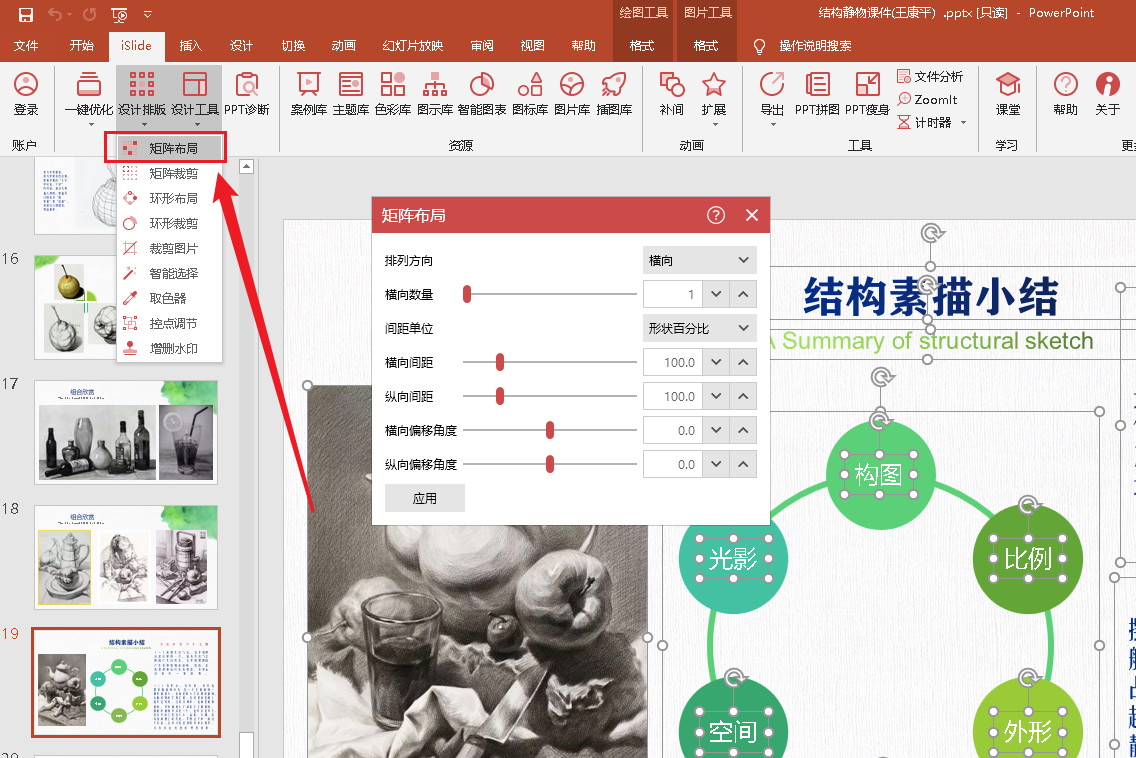The width and height of the screenshot is (1136, 758).
Task: Decrease 横向数量 value with down arrow
Action: [x=716, y=294]
